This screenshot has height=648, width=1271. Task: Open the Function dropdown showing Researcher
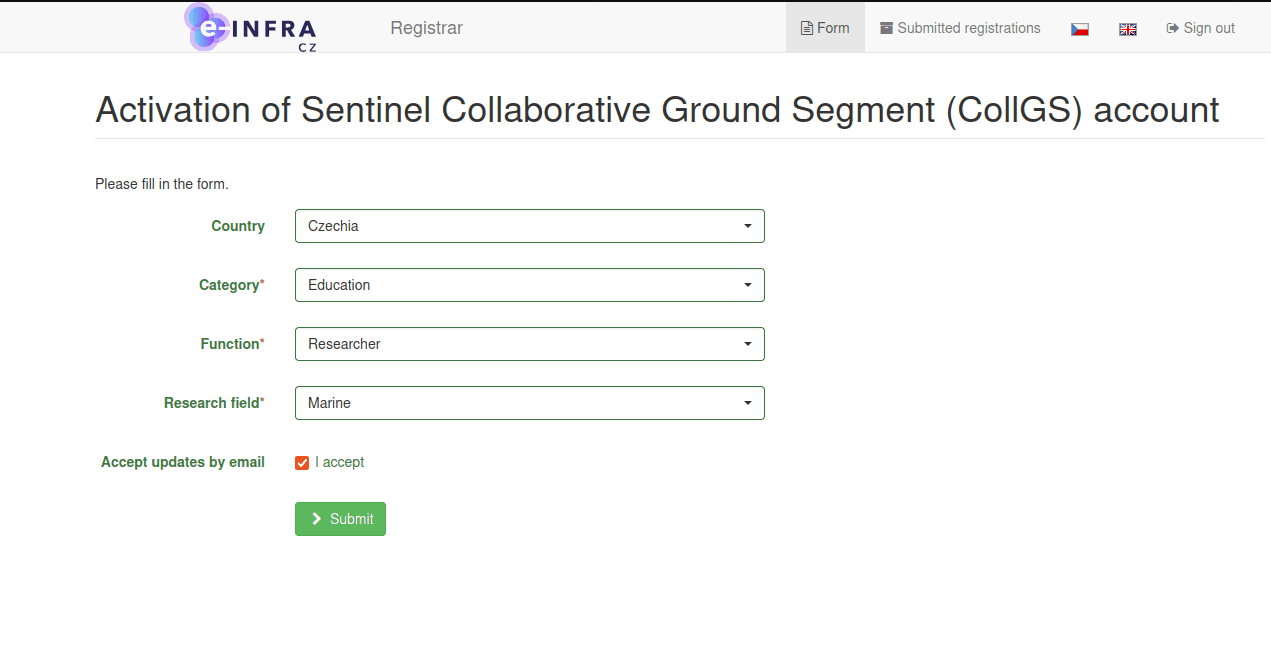pos(529,344)
